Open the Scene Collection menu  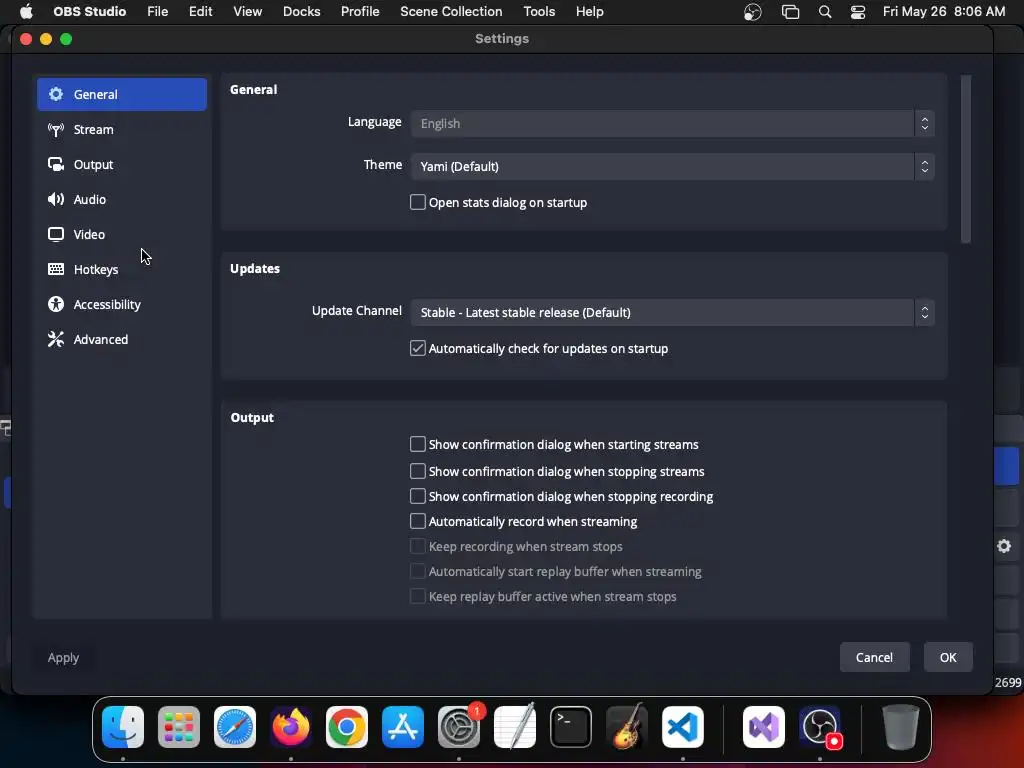451,11
